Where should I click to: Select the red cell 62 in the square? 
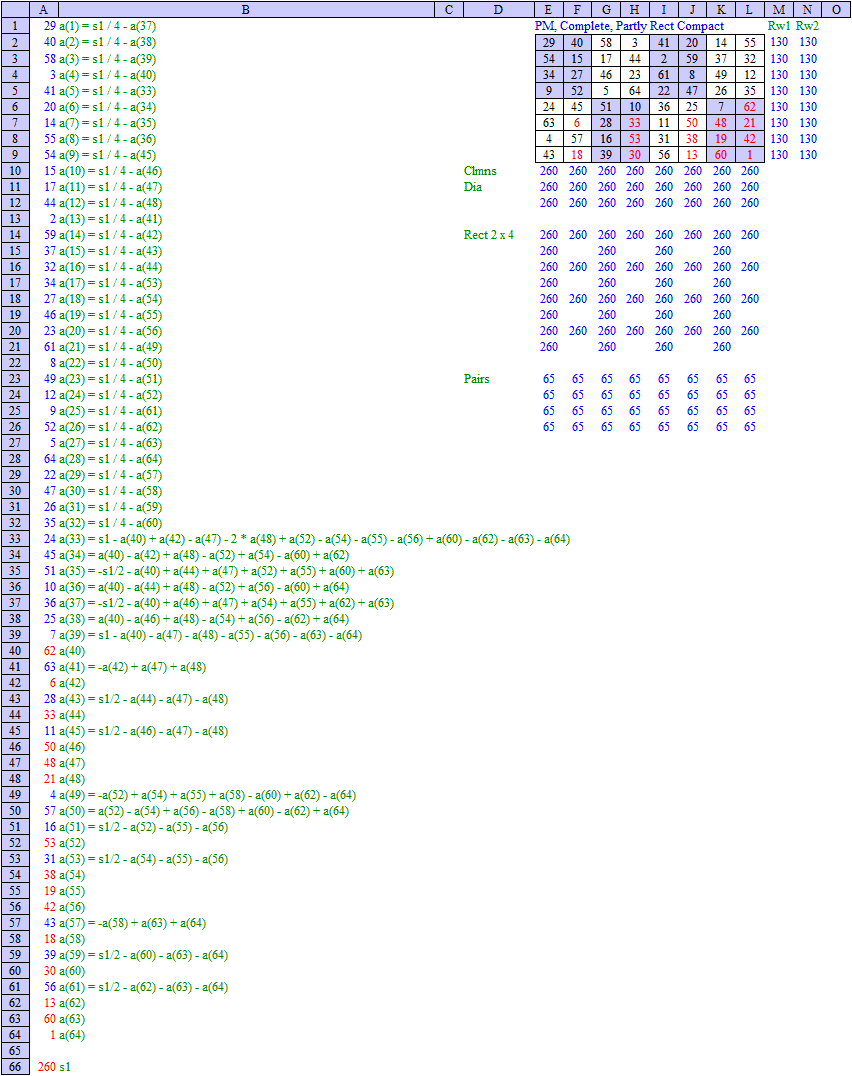click(750, 107)
